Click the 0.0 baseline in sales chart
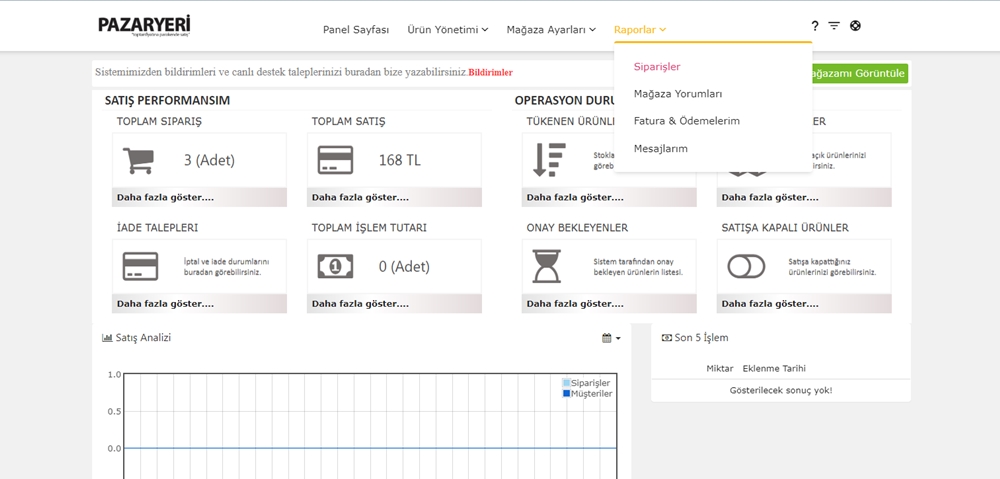 [x=370, y=448]
